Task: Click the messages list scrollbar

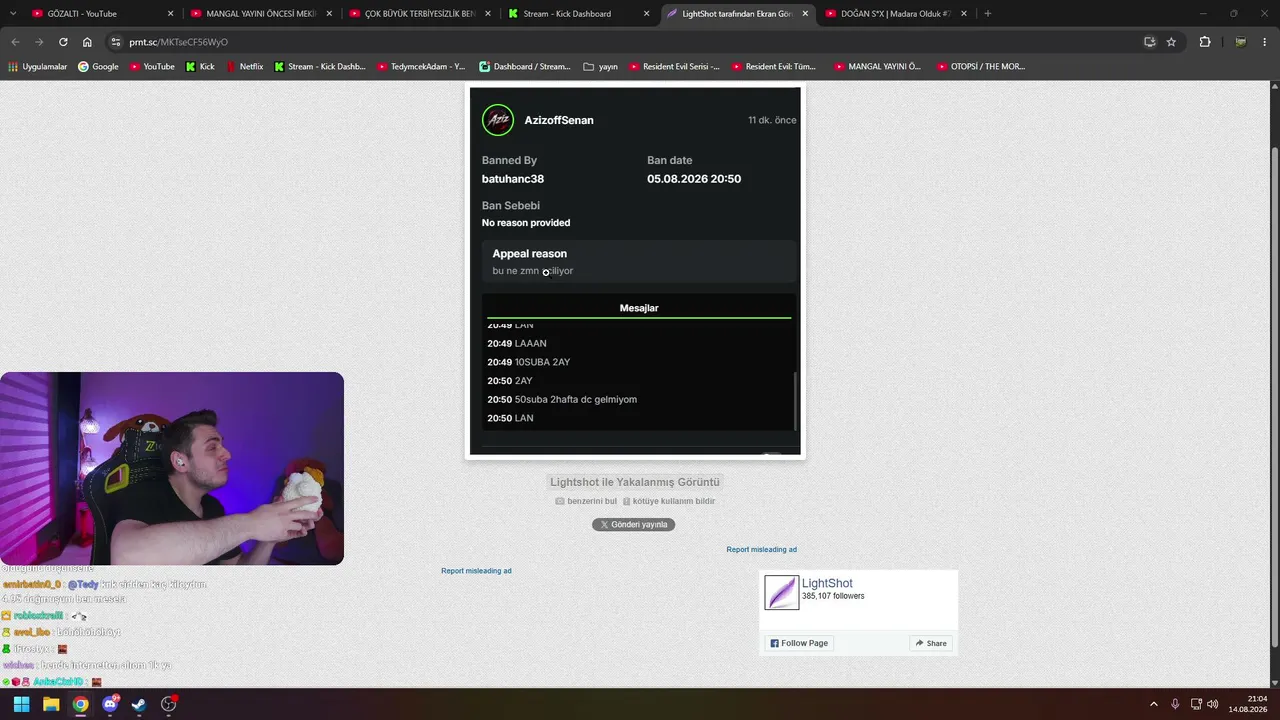Action: (x=795, y=400)
